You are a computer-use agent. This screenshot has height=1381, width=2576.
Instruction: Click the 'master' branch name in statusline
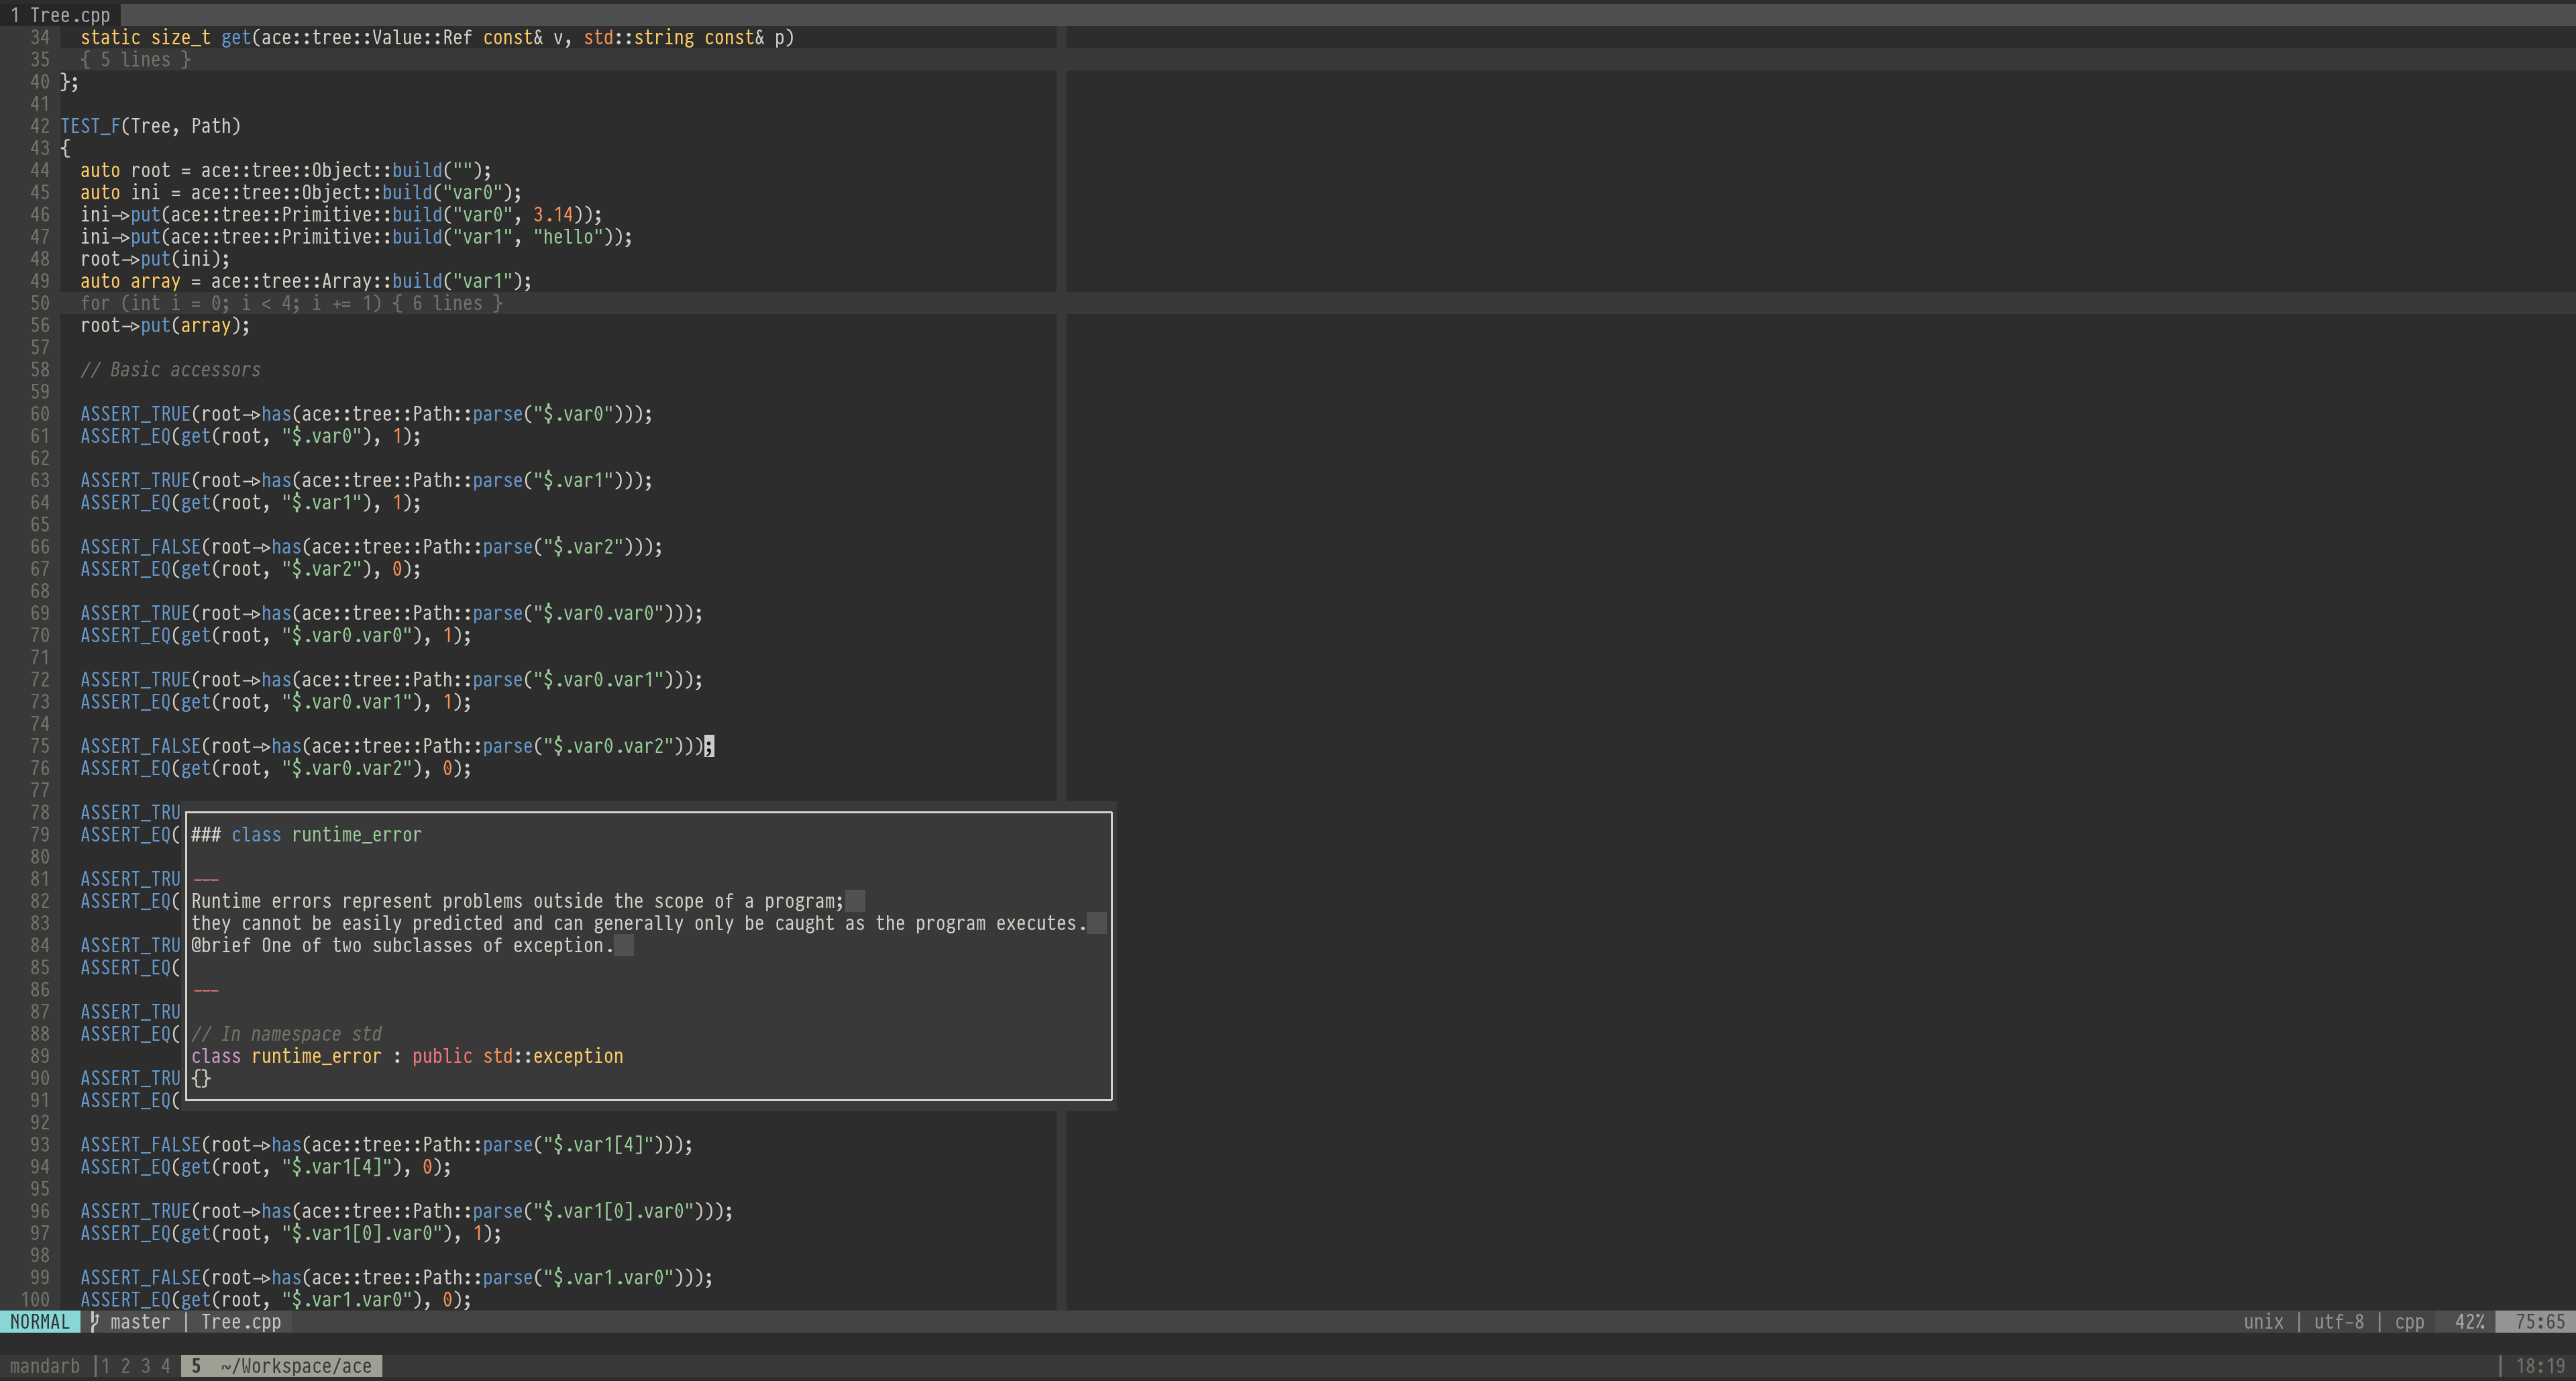[140, 1322]
